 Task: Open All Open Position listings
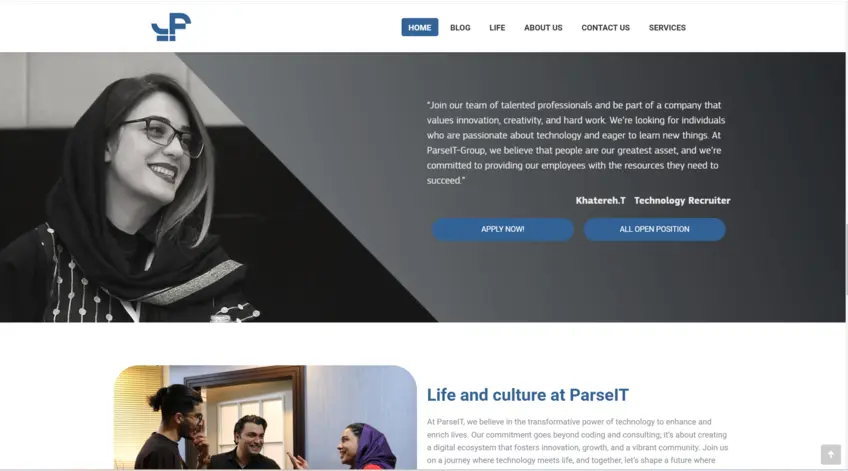point(654,229)
